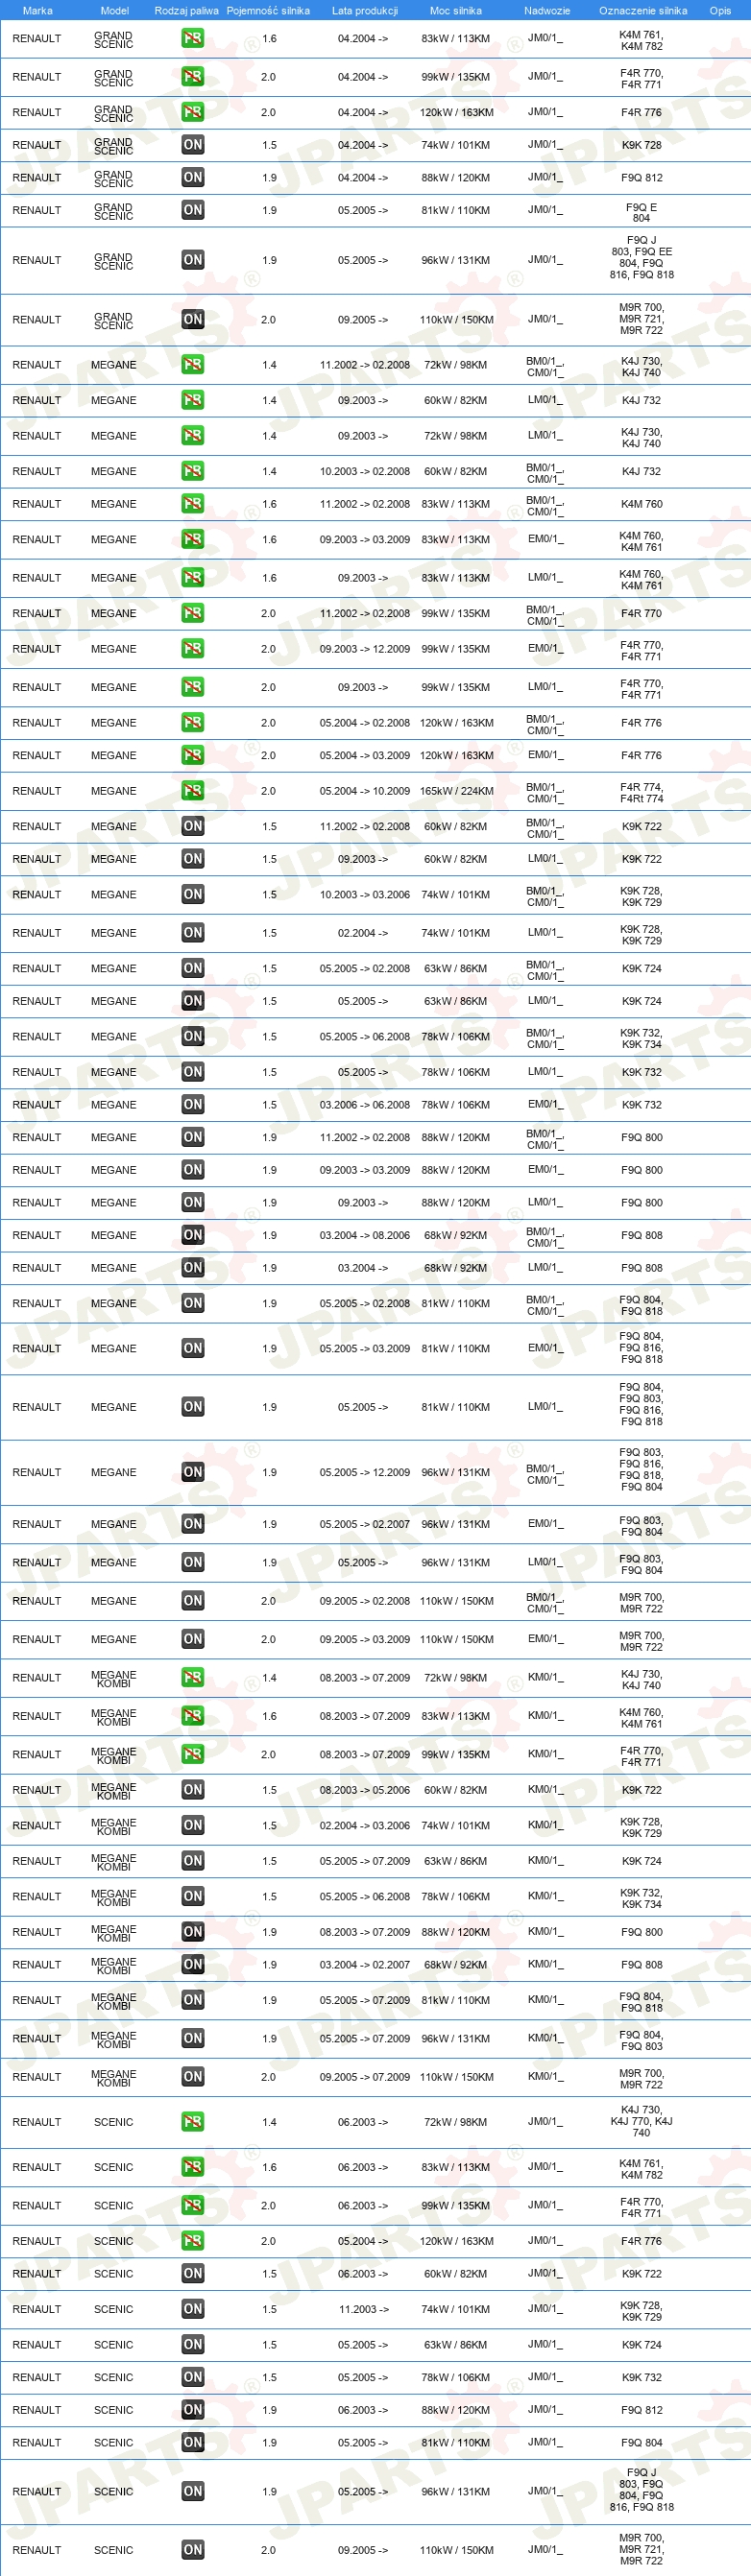
Task: Click the PB icon in Megane 165kW / 224KM row
Action: [193, 791]
